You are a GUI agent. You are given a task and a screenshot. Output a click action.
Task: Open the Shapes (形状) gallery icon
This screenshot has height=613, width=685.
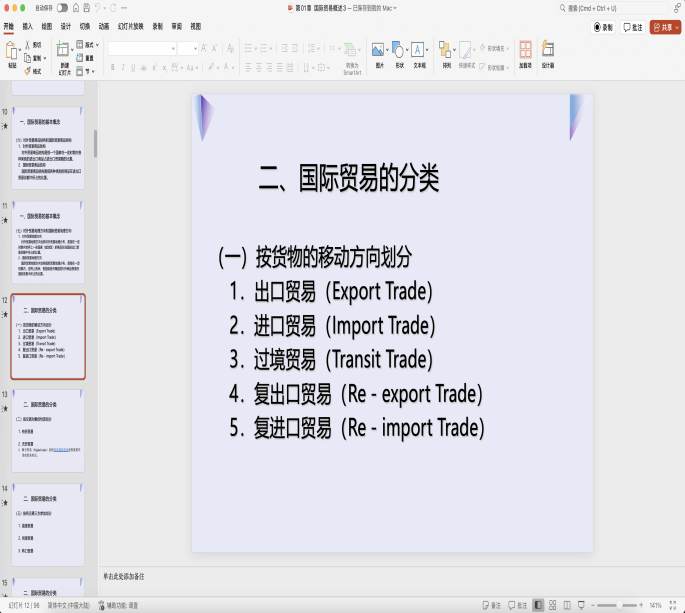[x=398, y=50]
